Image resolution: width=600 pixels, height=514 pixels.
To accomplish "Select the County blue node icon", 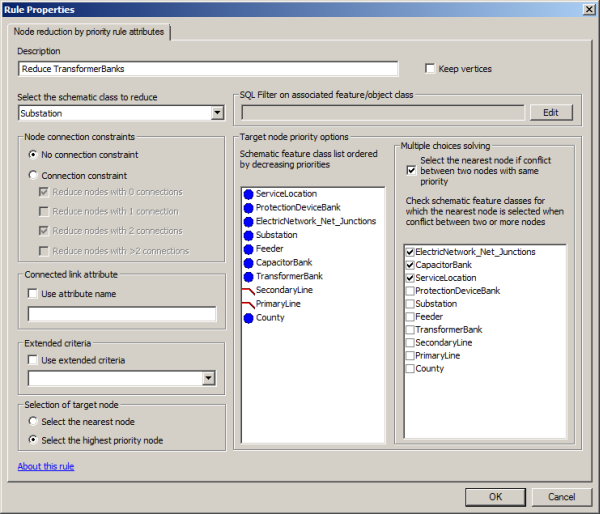I will (248, 318).
